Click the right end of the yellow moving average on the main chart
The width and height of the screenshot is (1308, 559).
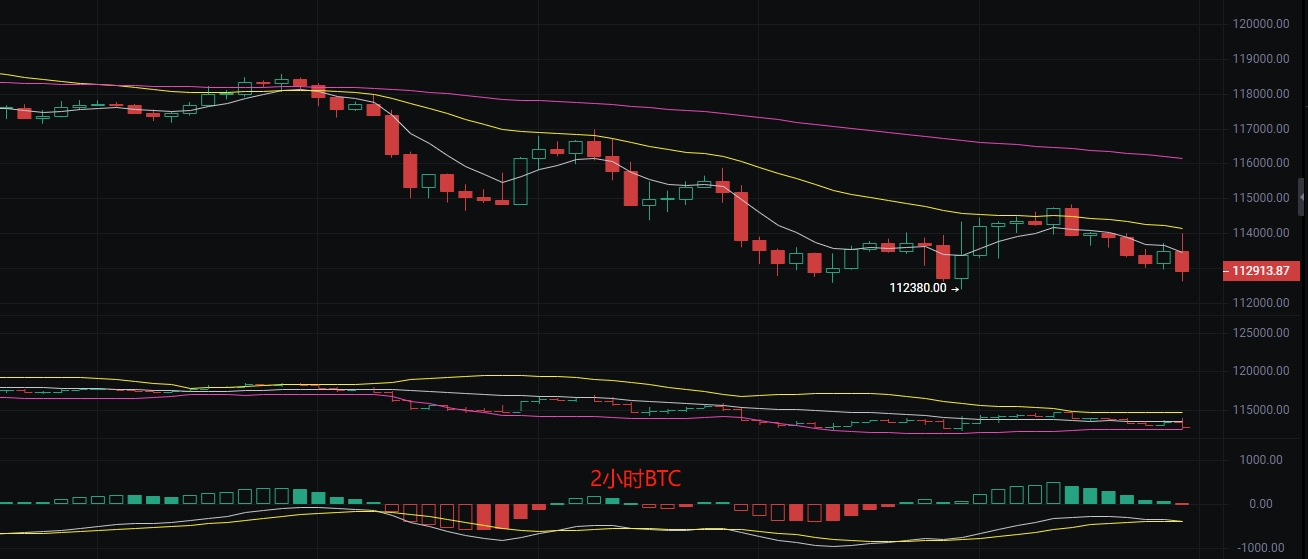[x=1180, y=227]
